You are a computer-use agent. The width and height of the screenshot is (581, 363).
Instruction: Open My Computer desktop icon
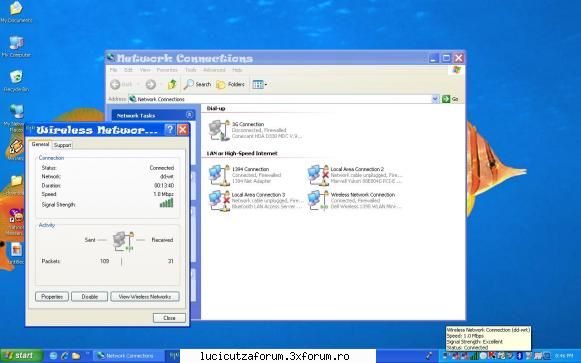16,47
